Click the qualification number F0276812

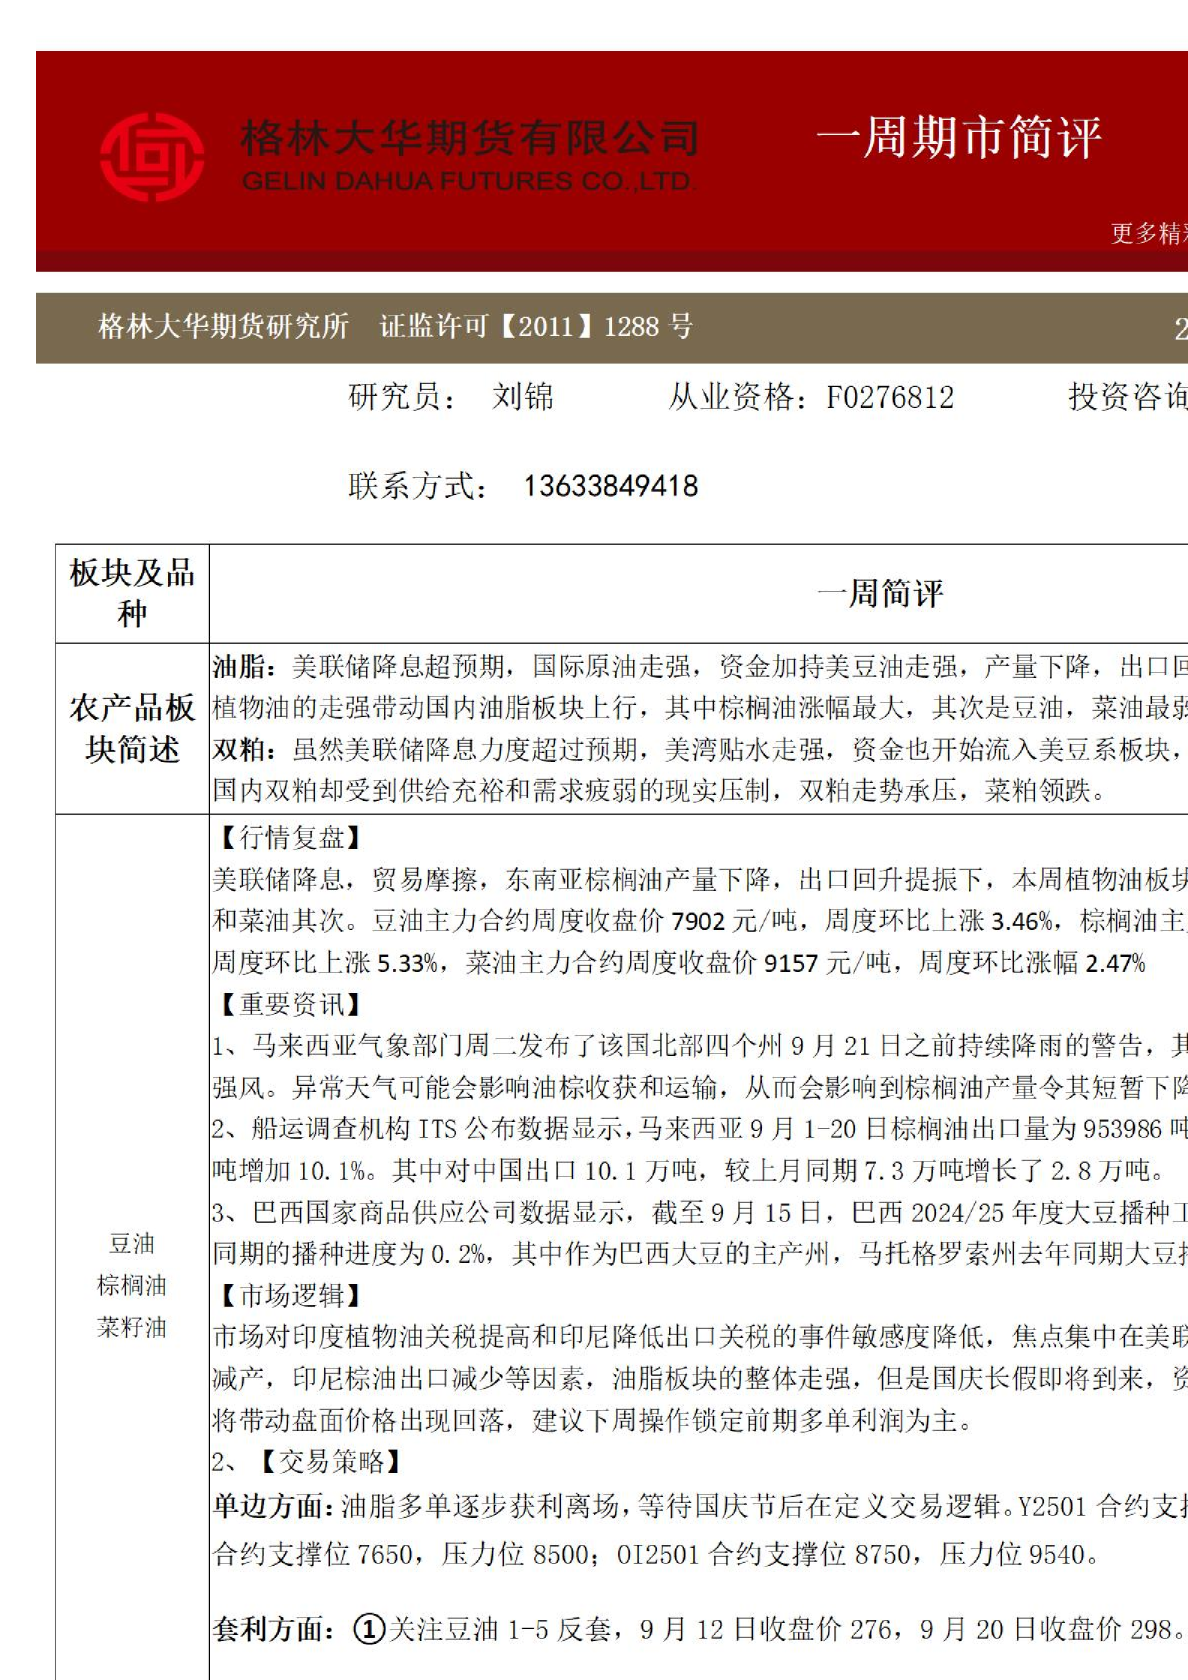click(x=890, y=397)
